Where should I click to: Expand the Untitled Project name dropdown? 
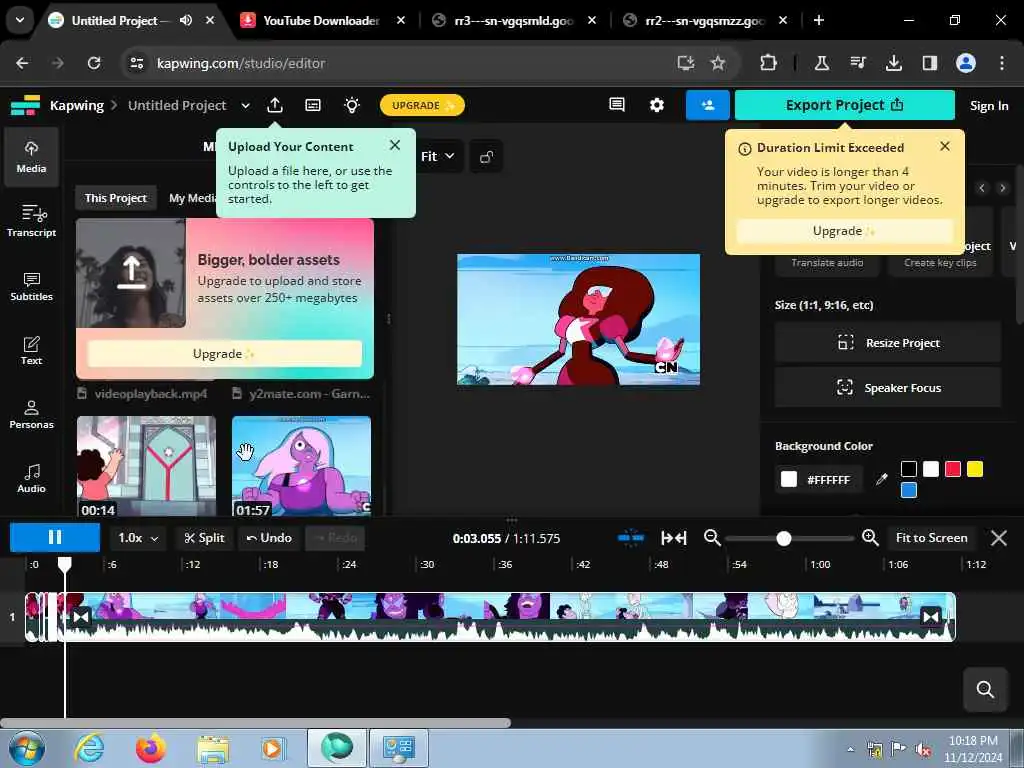(x=246, y=105)
